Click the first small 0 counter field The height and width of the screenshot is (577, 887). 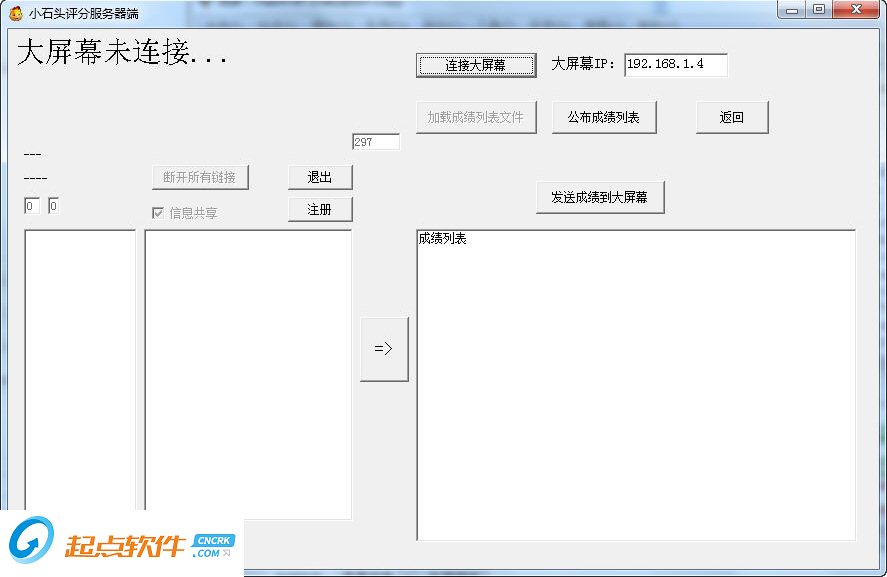click(x=30, y=206)
